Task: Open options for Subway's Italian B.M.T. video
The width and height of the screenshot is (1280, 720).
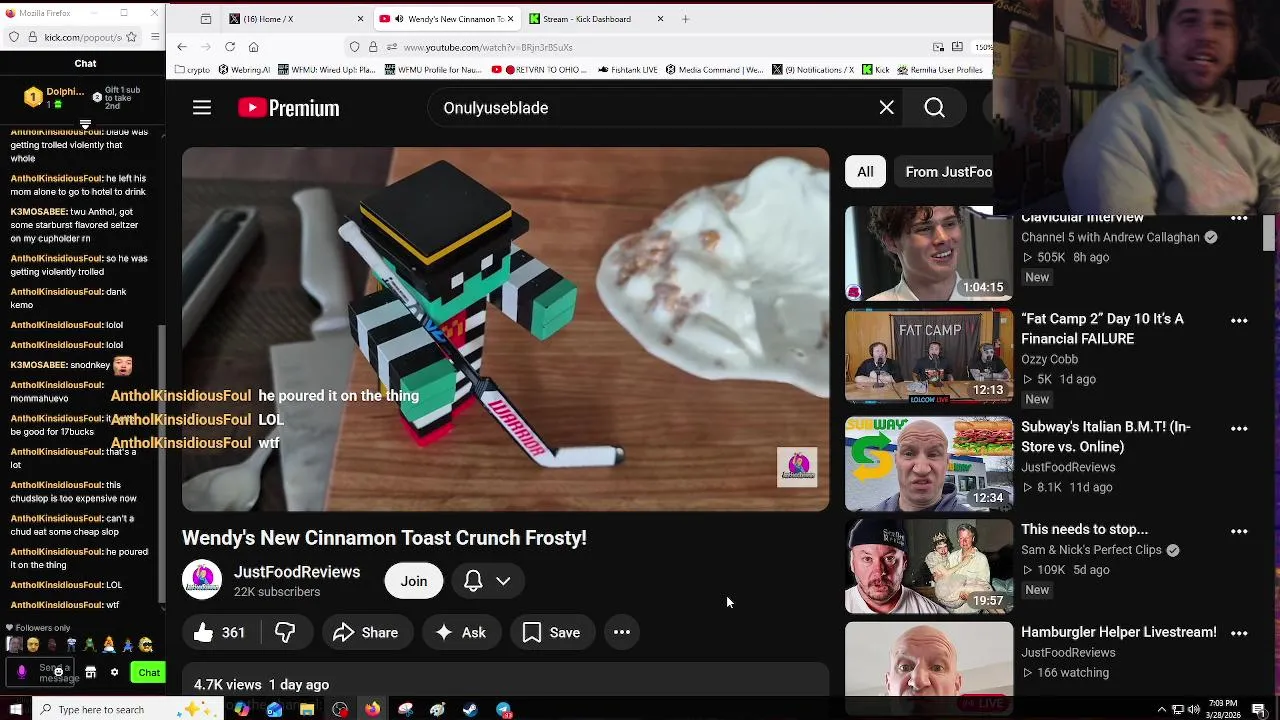Action: click(x=1239, y=429)
